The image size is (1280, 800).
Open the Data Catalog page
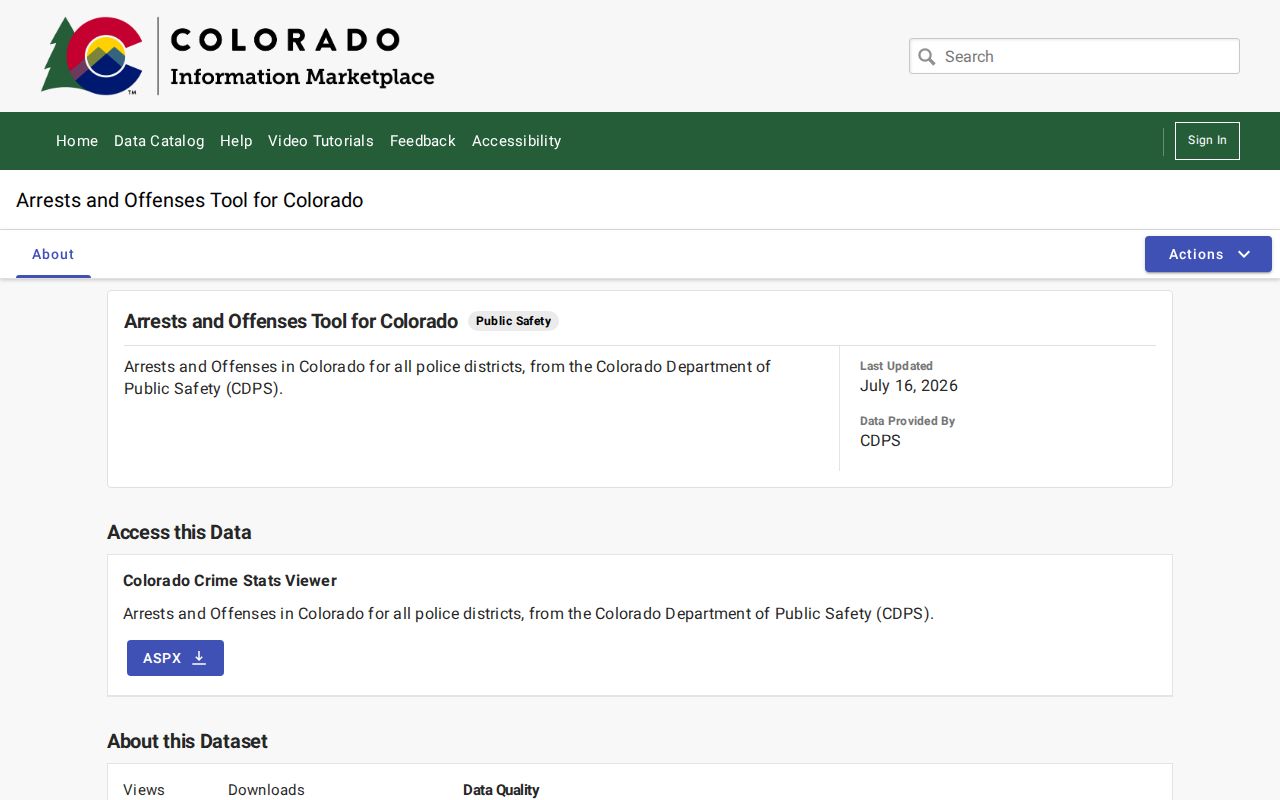159,141
